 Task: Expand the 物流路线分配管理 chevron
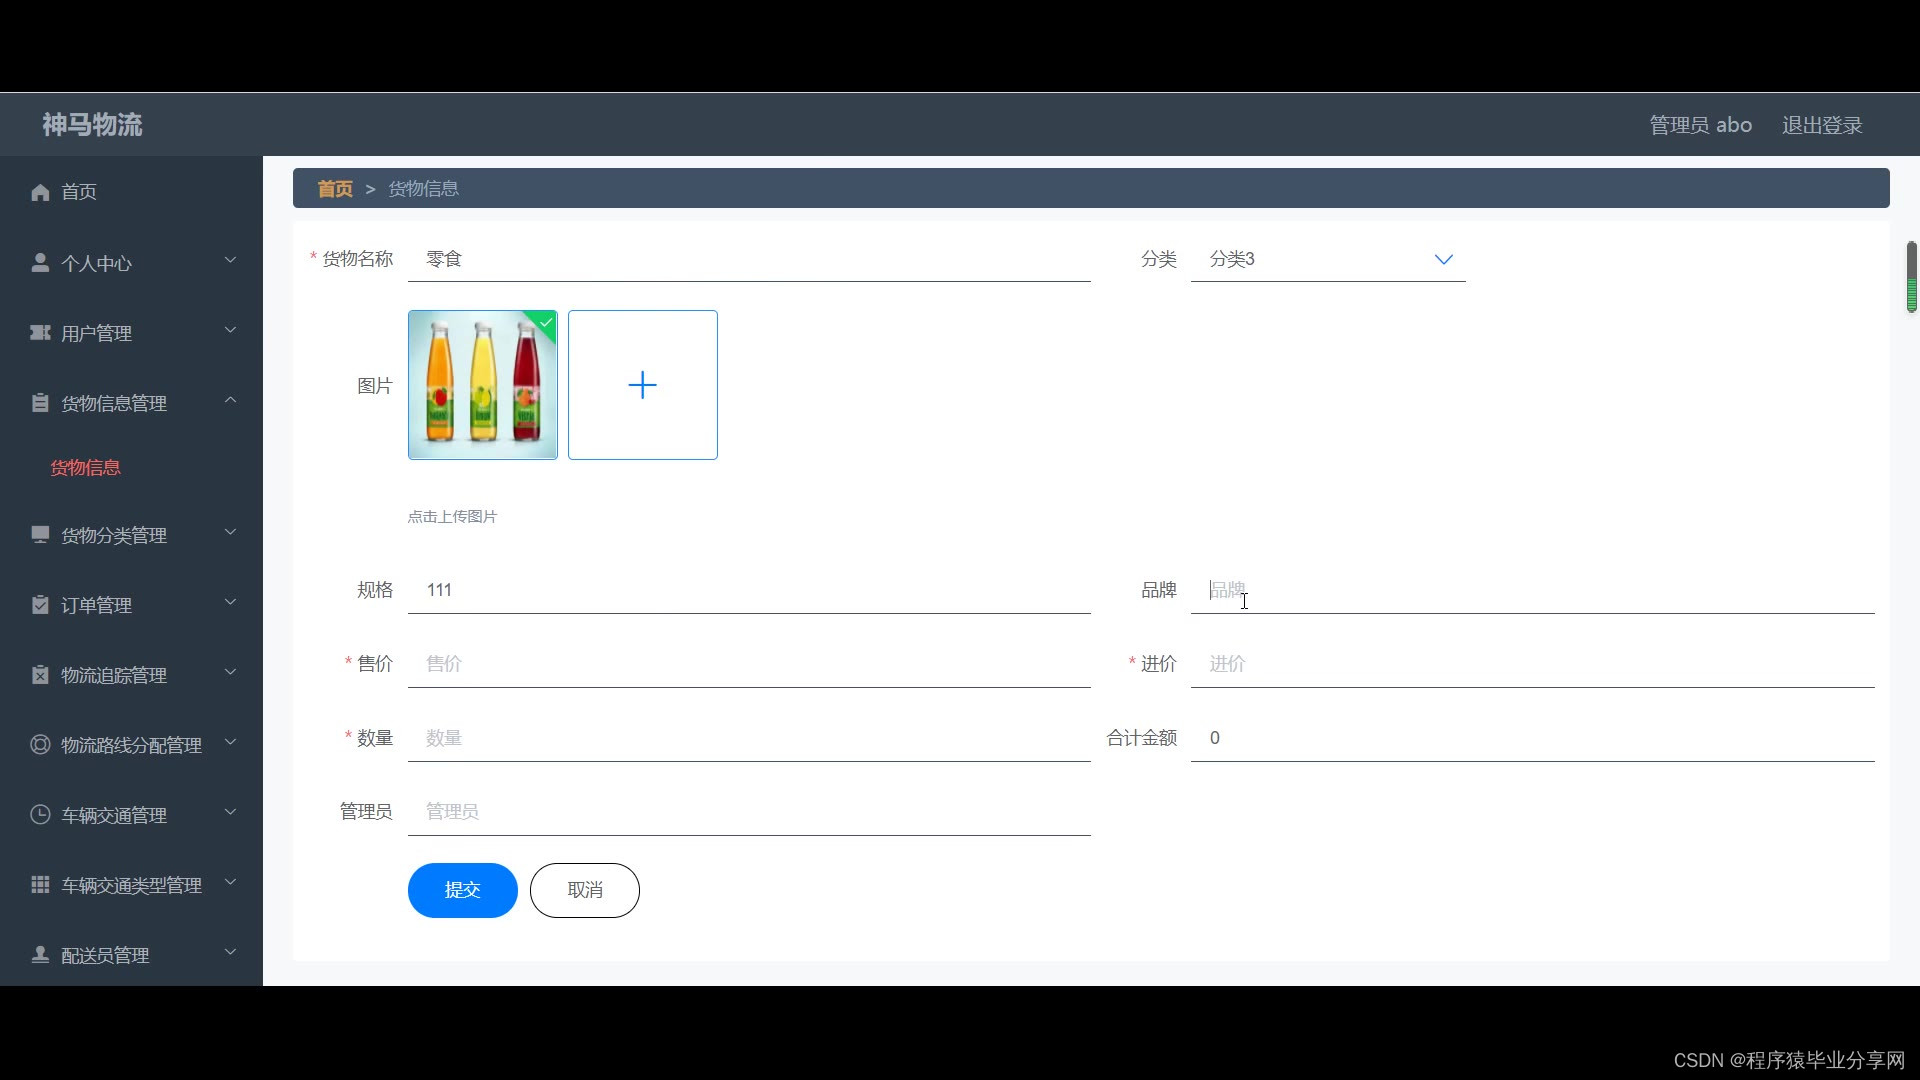[230, 743]
